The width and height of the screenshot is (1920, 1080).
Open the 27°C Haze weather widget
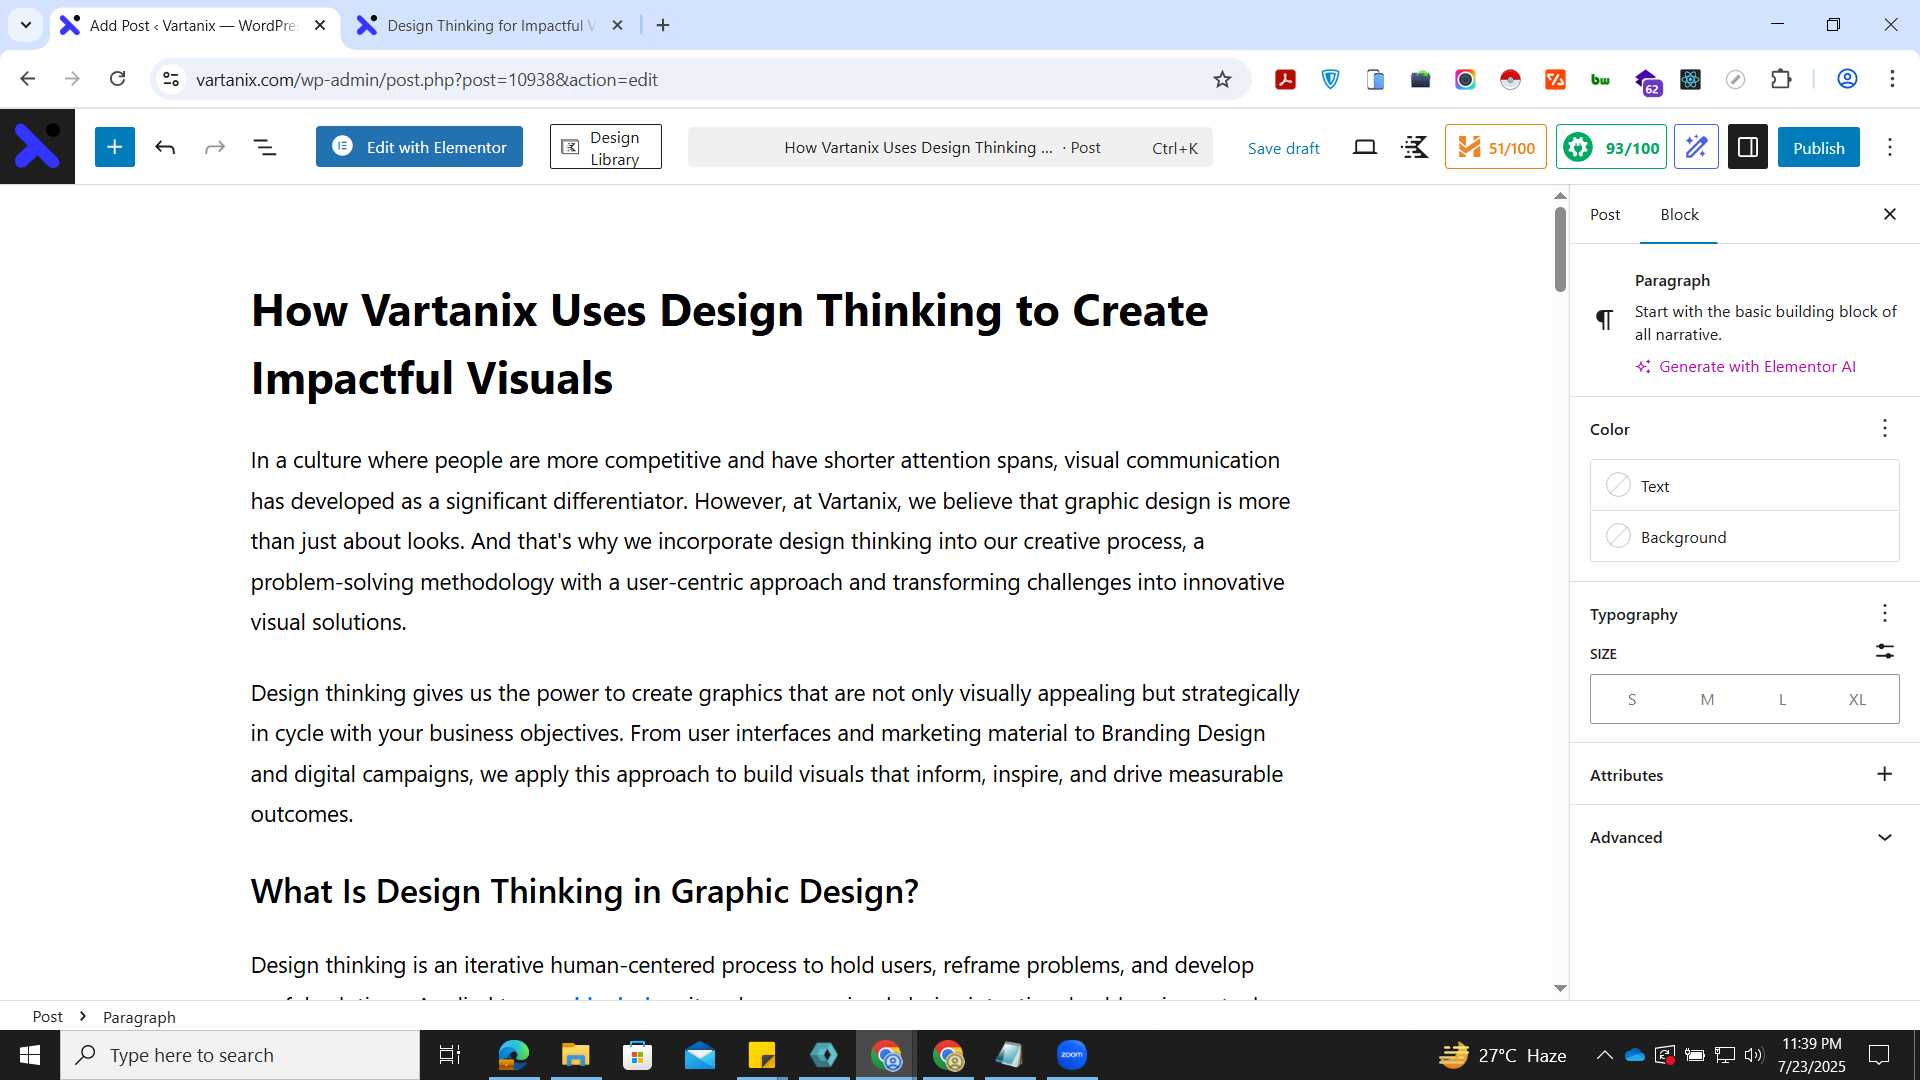[x=1502, y=1055]
